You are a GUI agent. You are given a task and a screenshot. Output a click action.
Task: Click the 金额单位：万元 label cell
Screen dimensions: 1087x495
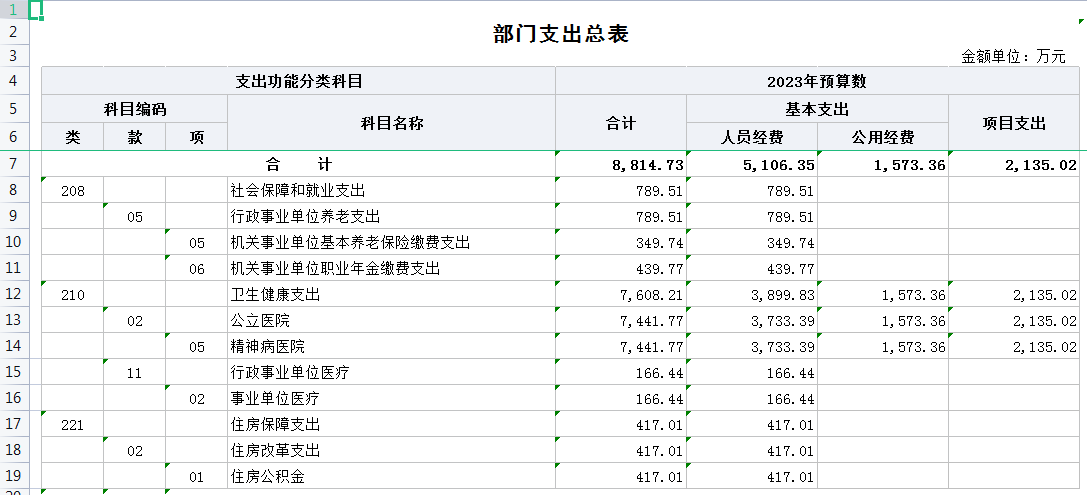pyautogui.click(x=1012, y=57)
